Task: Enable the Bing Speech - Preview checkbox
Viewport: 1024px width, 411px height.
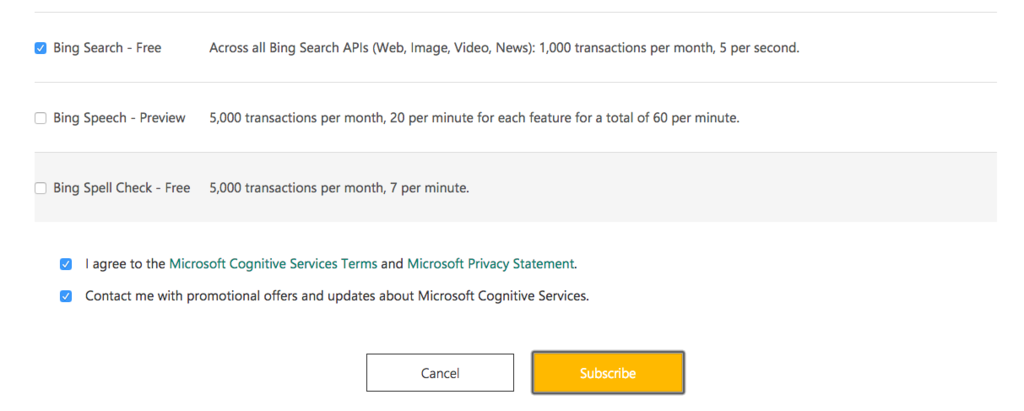Action: (x=40, y=118)
